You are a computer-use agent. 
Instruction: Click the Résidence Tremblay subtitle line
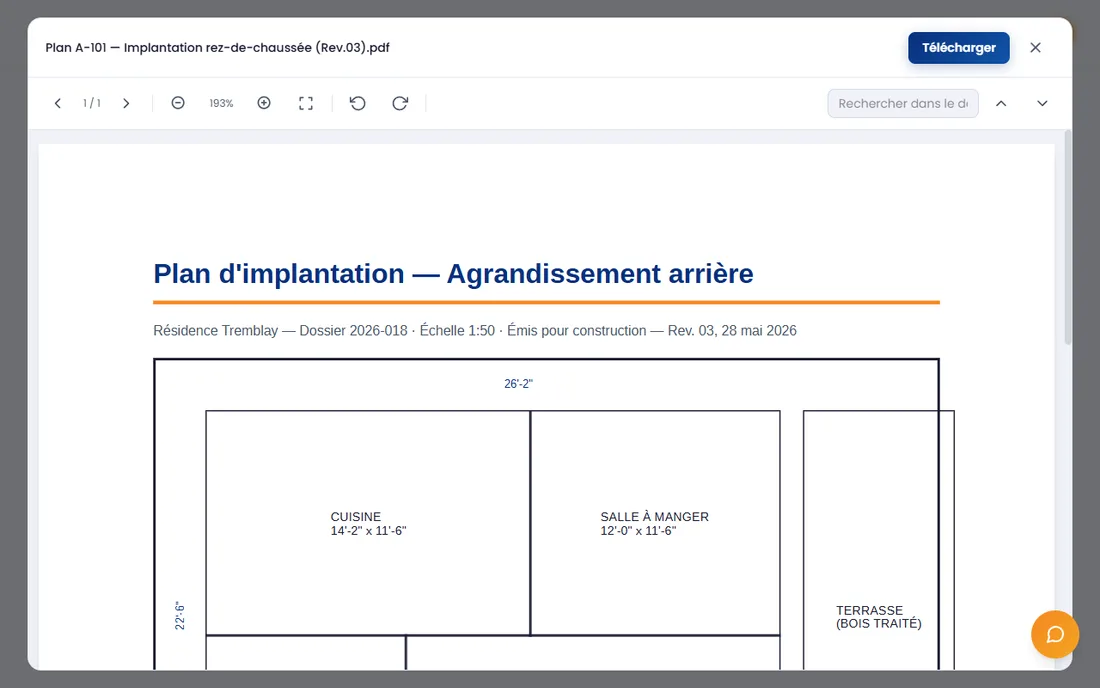click(475, 330)
